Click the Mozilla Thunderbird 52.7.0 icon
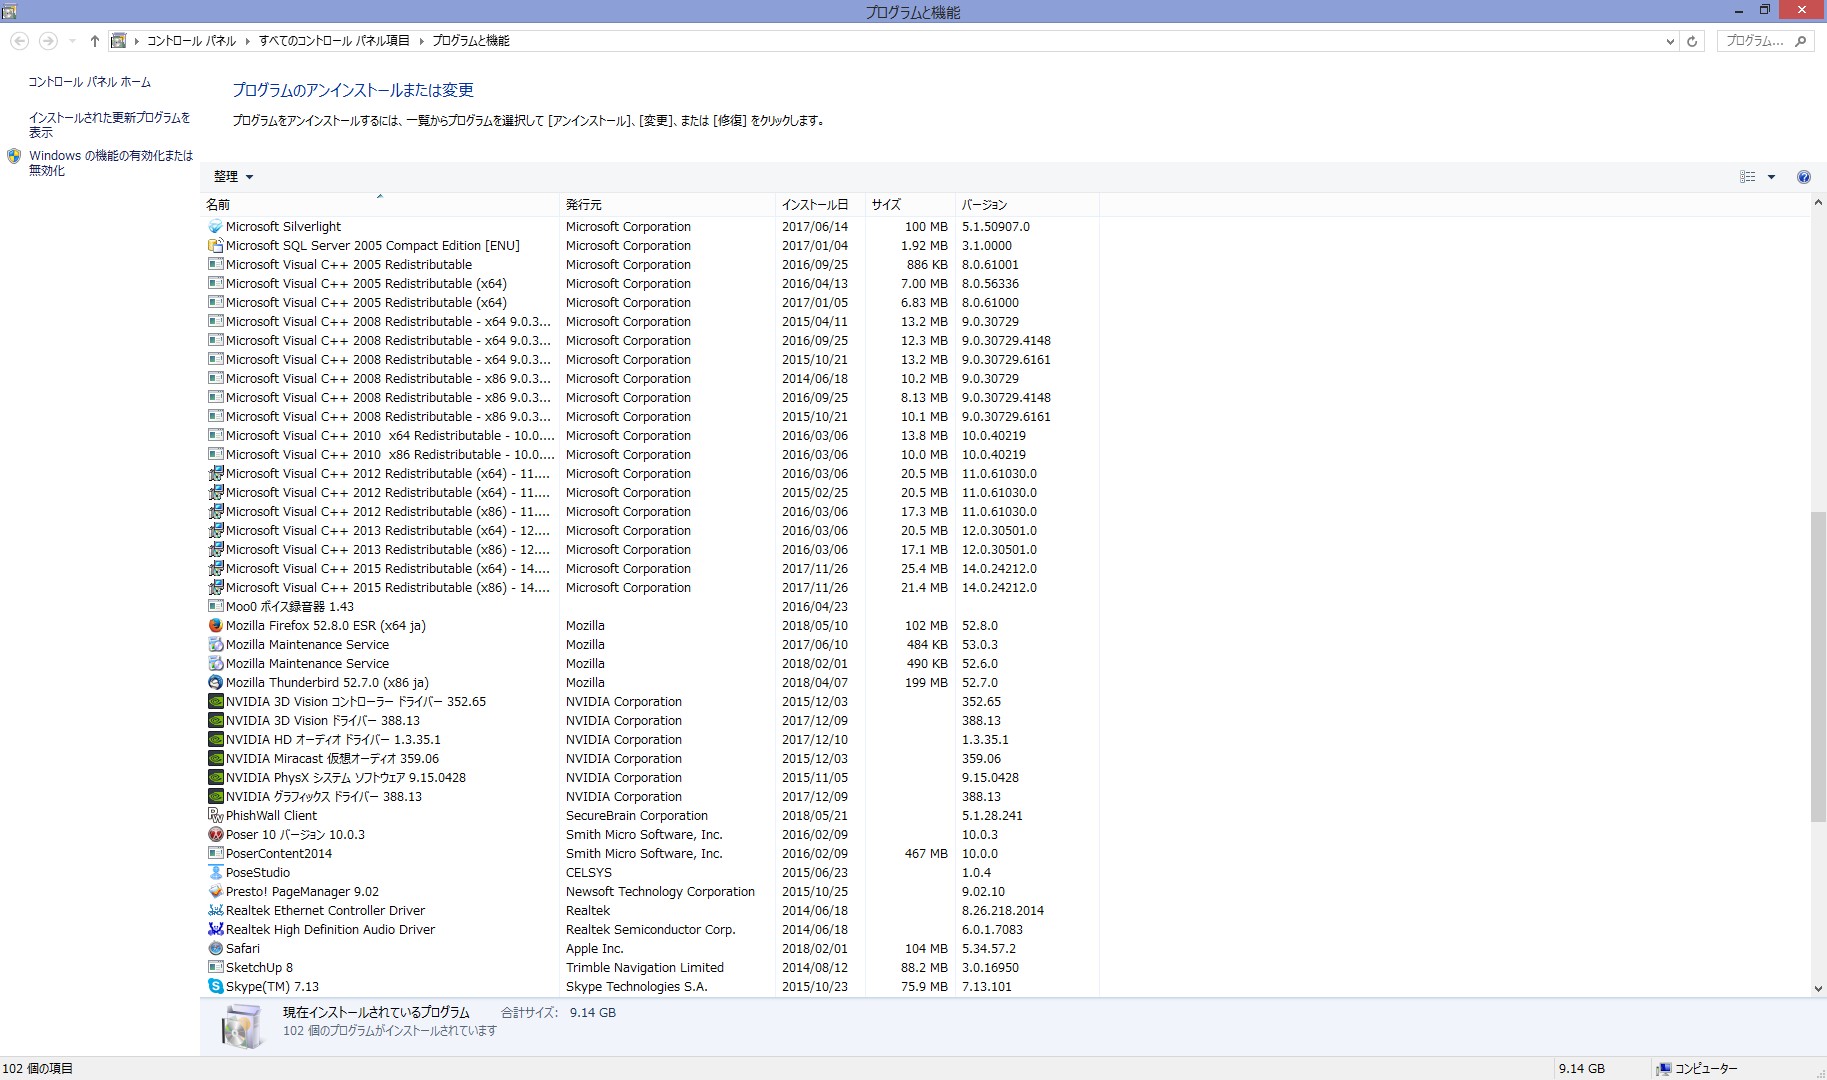Viewport: 1827px width, 1080px height. tap(215, 683)
